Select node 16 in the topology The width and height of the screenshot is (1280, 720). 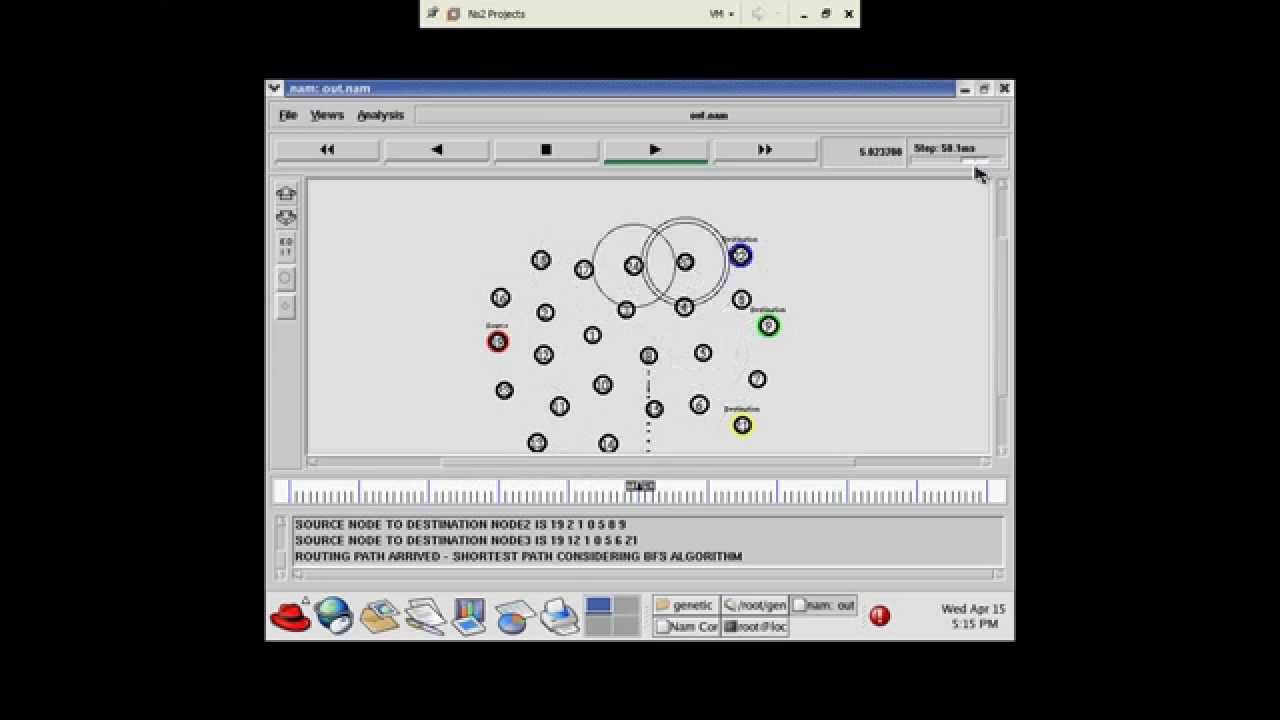coord(500,297)
